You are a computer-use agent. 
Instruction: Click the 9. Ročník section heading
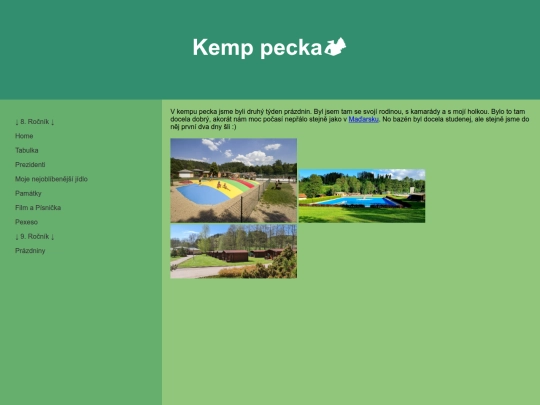tap(34, 236)
